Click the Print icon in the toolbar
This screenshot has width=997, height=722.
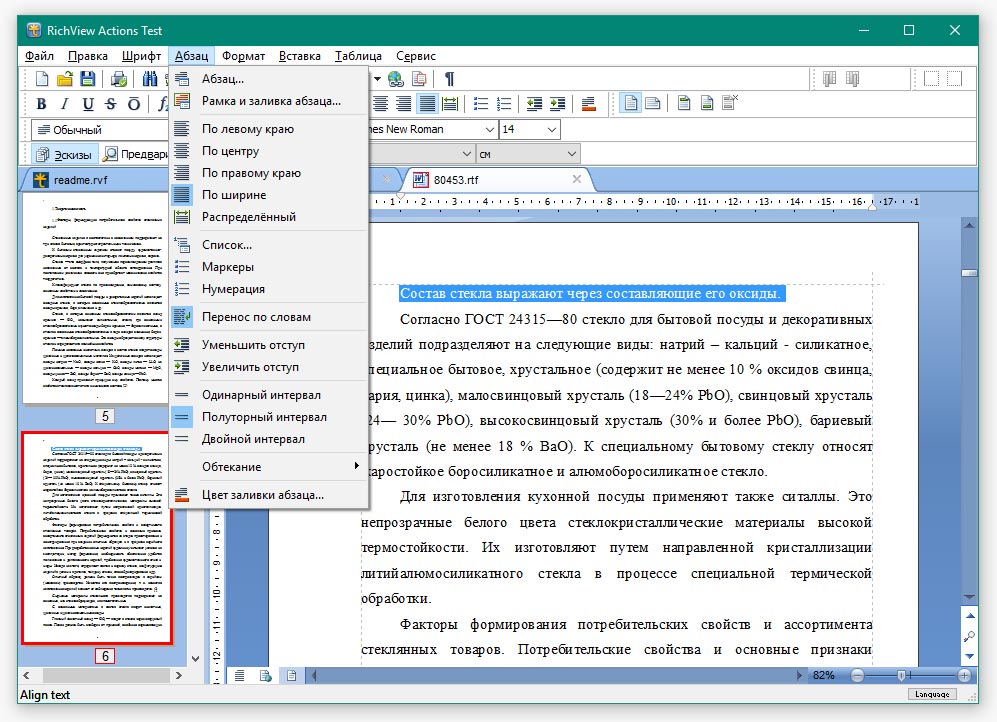click(119, 79)
